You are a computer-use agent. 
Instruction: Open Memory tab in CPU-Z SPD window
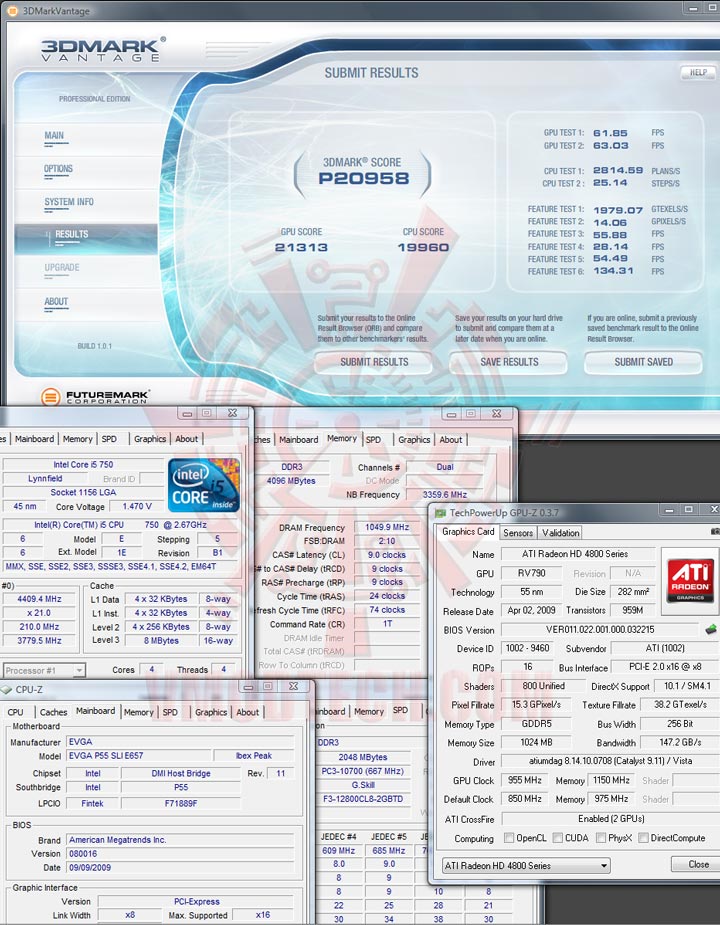(369, 711)
